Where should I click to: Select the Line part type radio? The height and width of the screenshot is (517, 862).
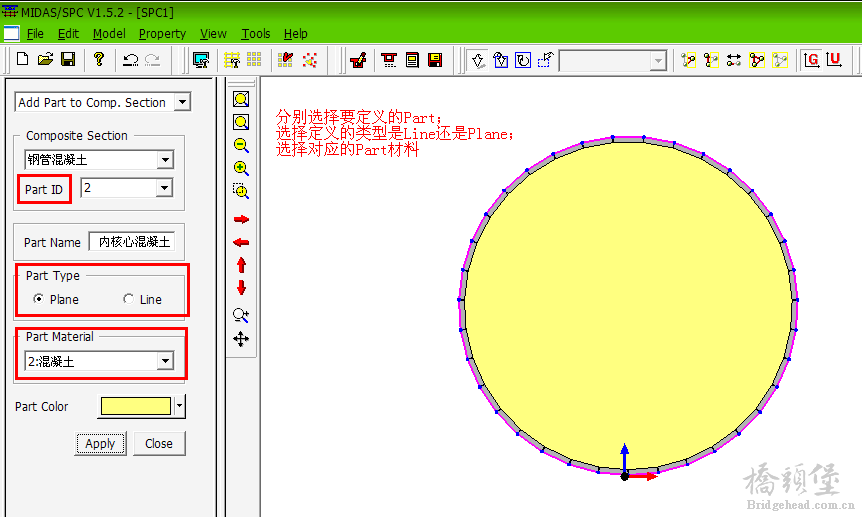click(x=128, y=299)
